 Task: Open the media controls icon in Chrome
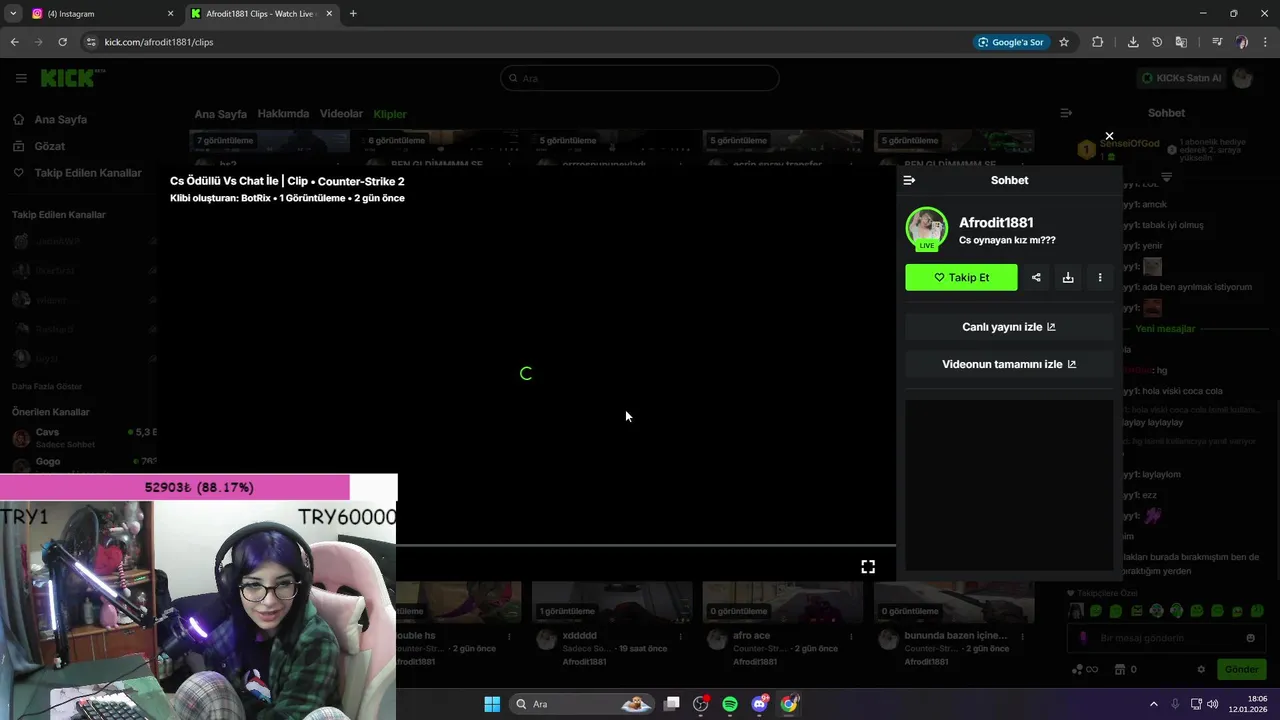pos(1217,42)
